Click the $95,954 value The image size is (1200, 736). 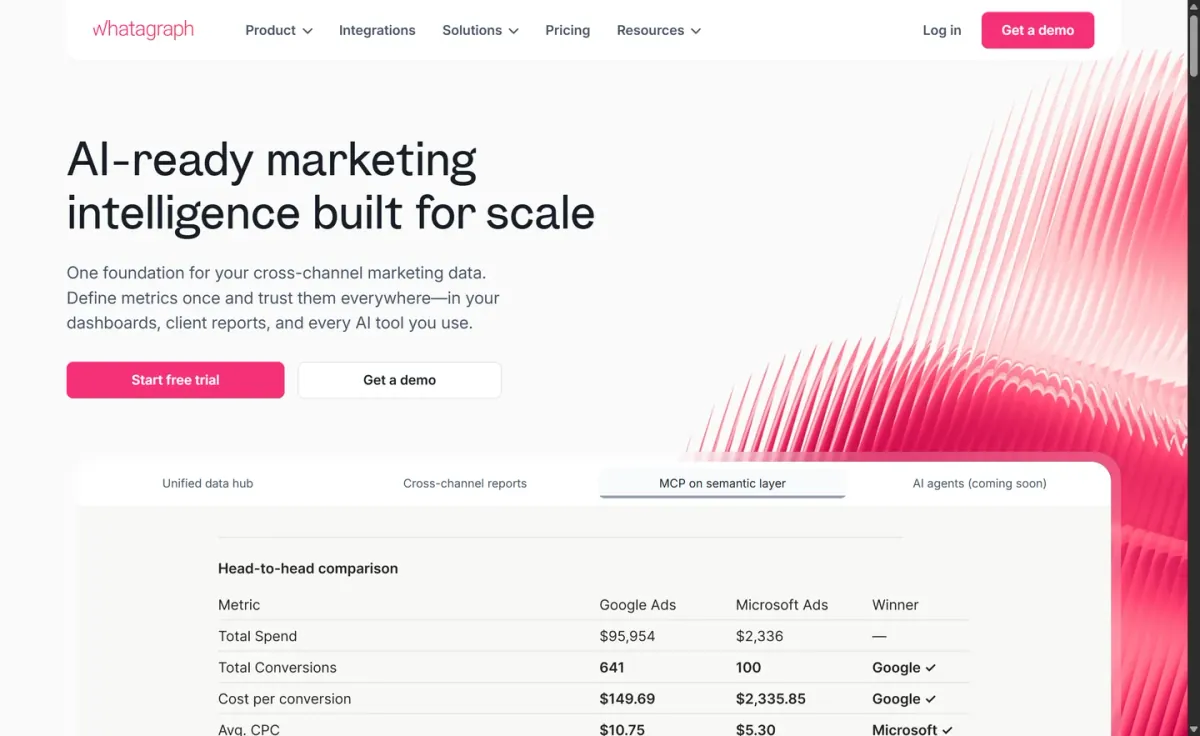tap(627, 636)
